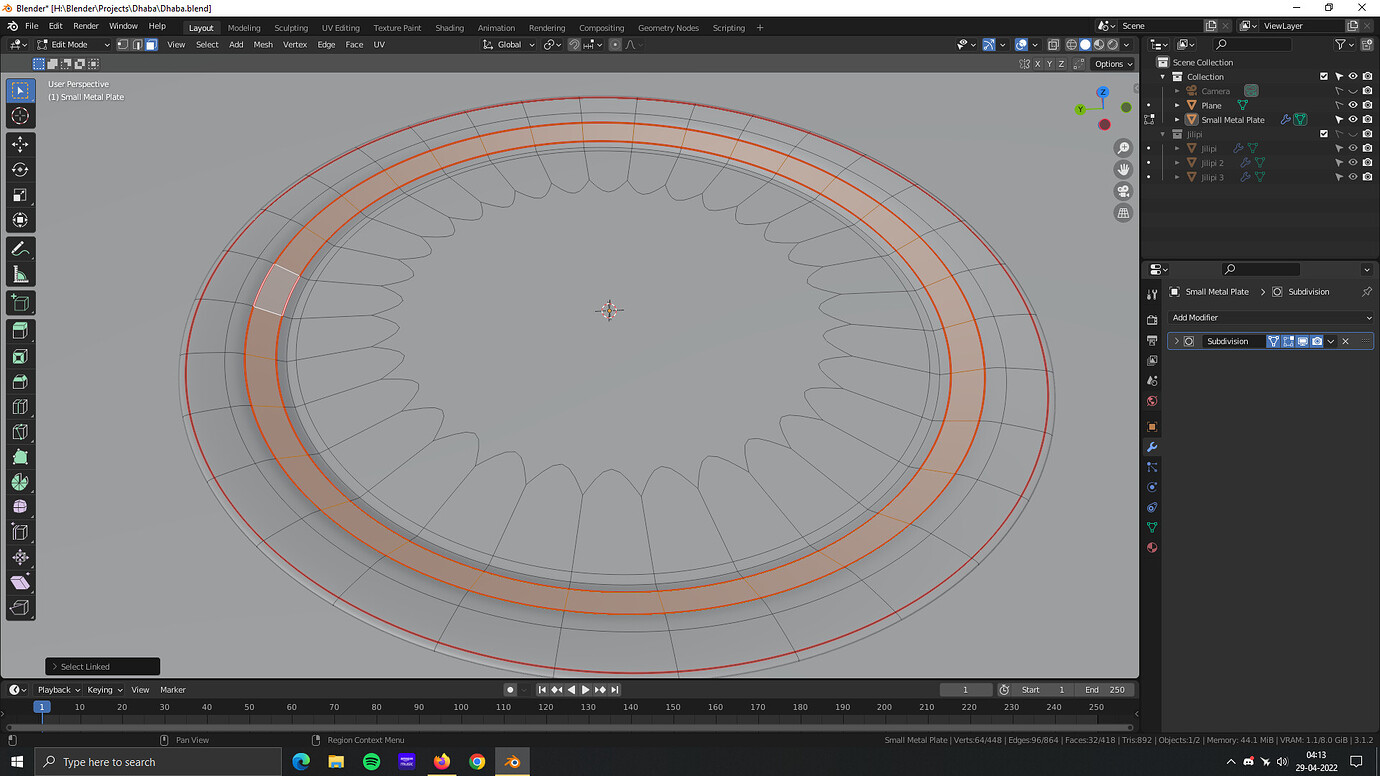
Task: Click the hand pan view gizmo
Action: 1123,169
